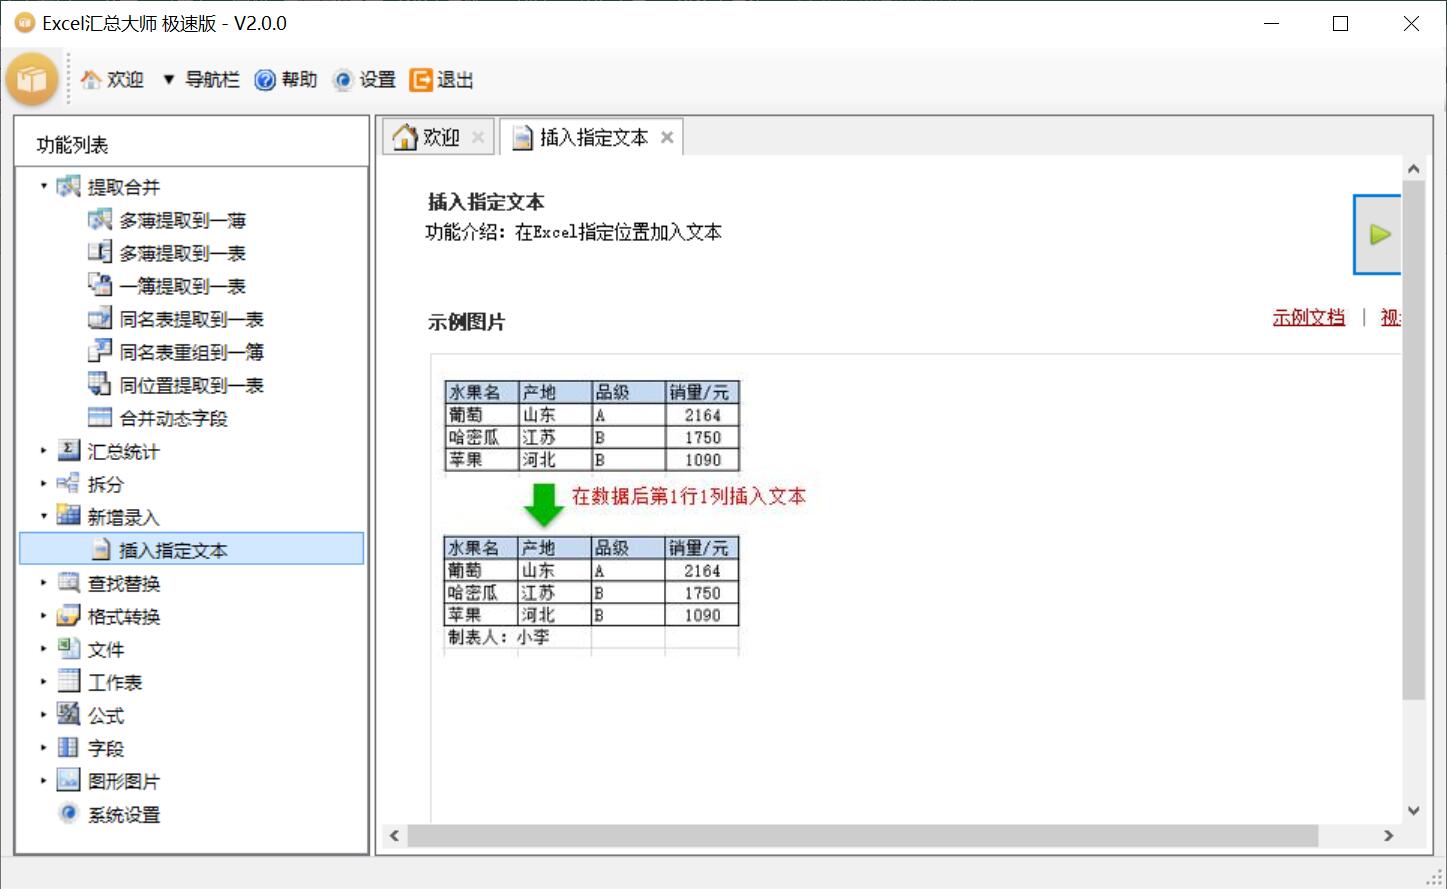Image resolution: width=1447 pixels, height=889 pixels.
Task: Click the 字段 category icon
Action: (69, 747)
